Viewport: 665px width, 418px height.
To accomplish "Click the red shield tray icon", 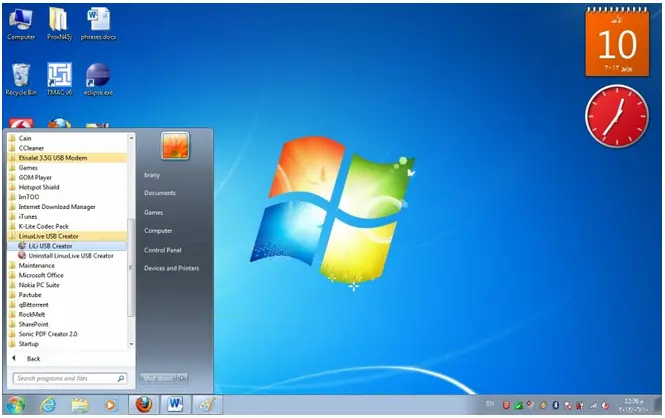I will pos(506,405).
